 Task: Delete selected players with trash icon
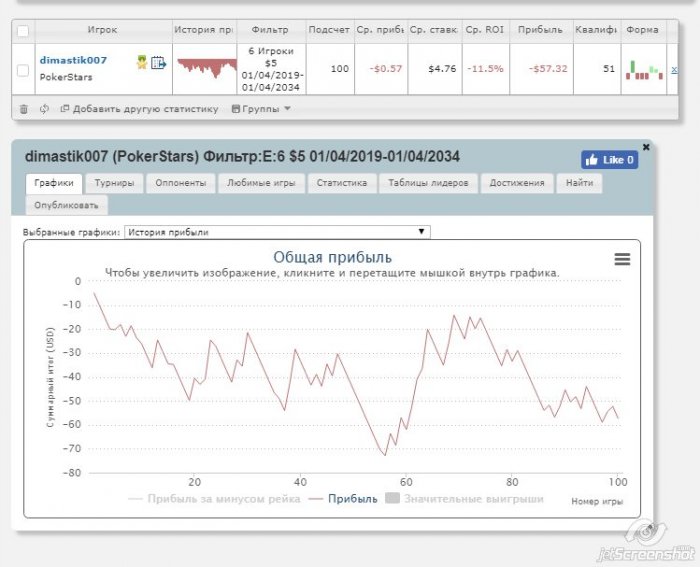pos(24,109)
